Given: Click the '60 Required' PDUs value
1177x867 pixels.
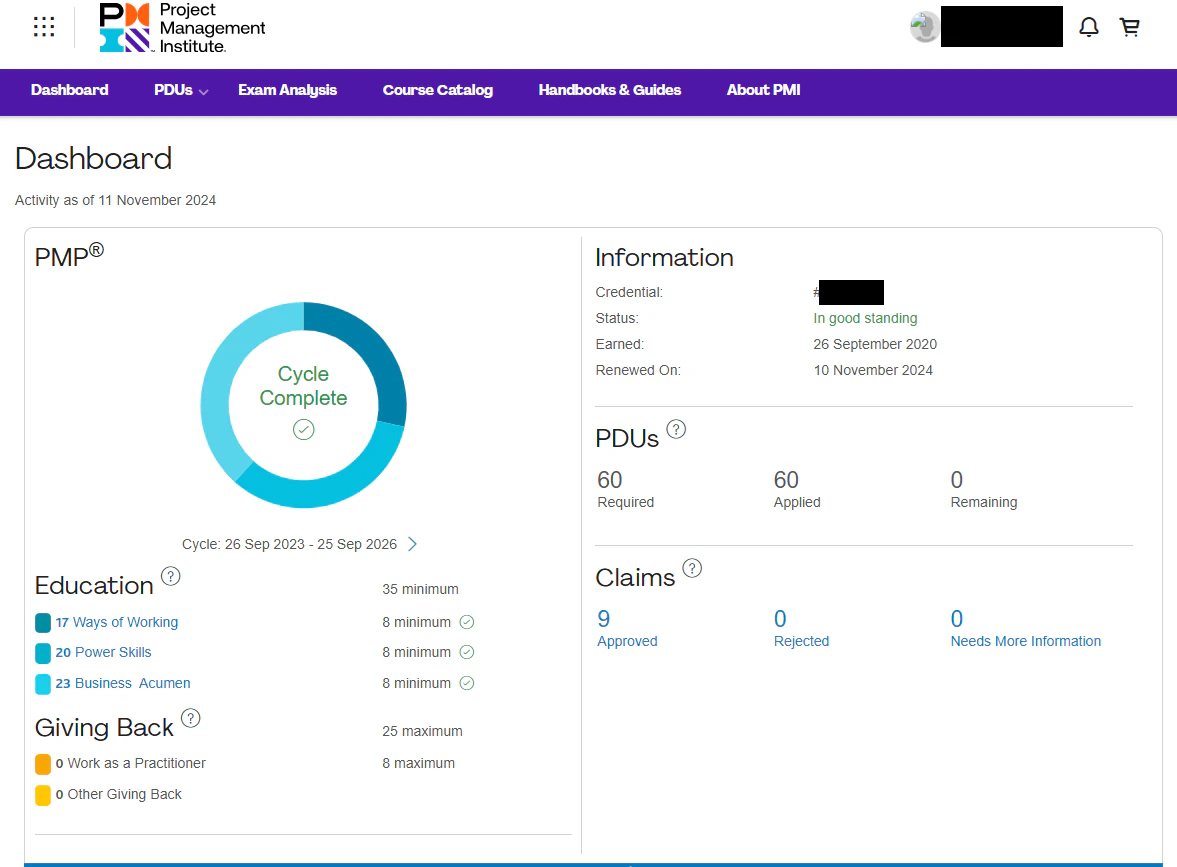Looking at the screenshot, I should (x=625, y=489).
